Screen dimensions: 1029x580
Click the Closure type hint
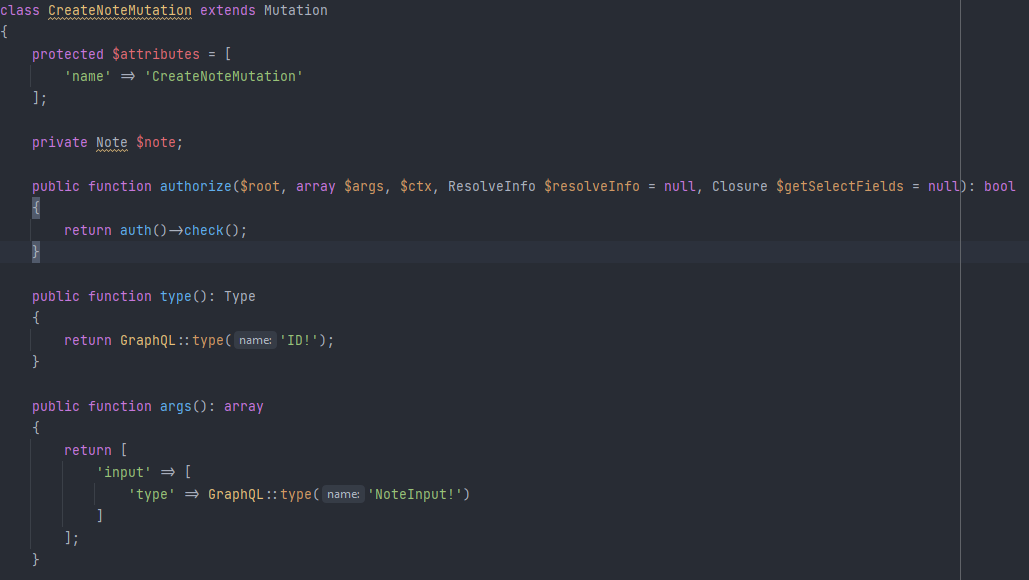click(x=740, y=186)
